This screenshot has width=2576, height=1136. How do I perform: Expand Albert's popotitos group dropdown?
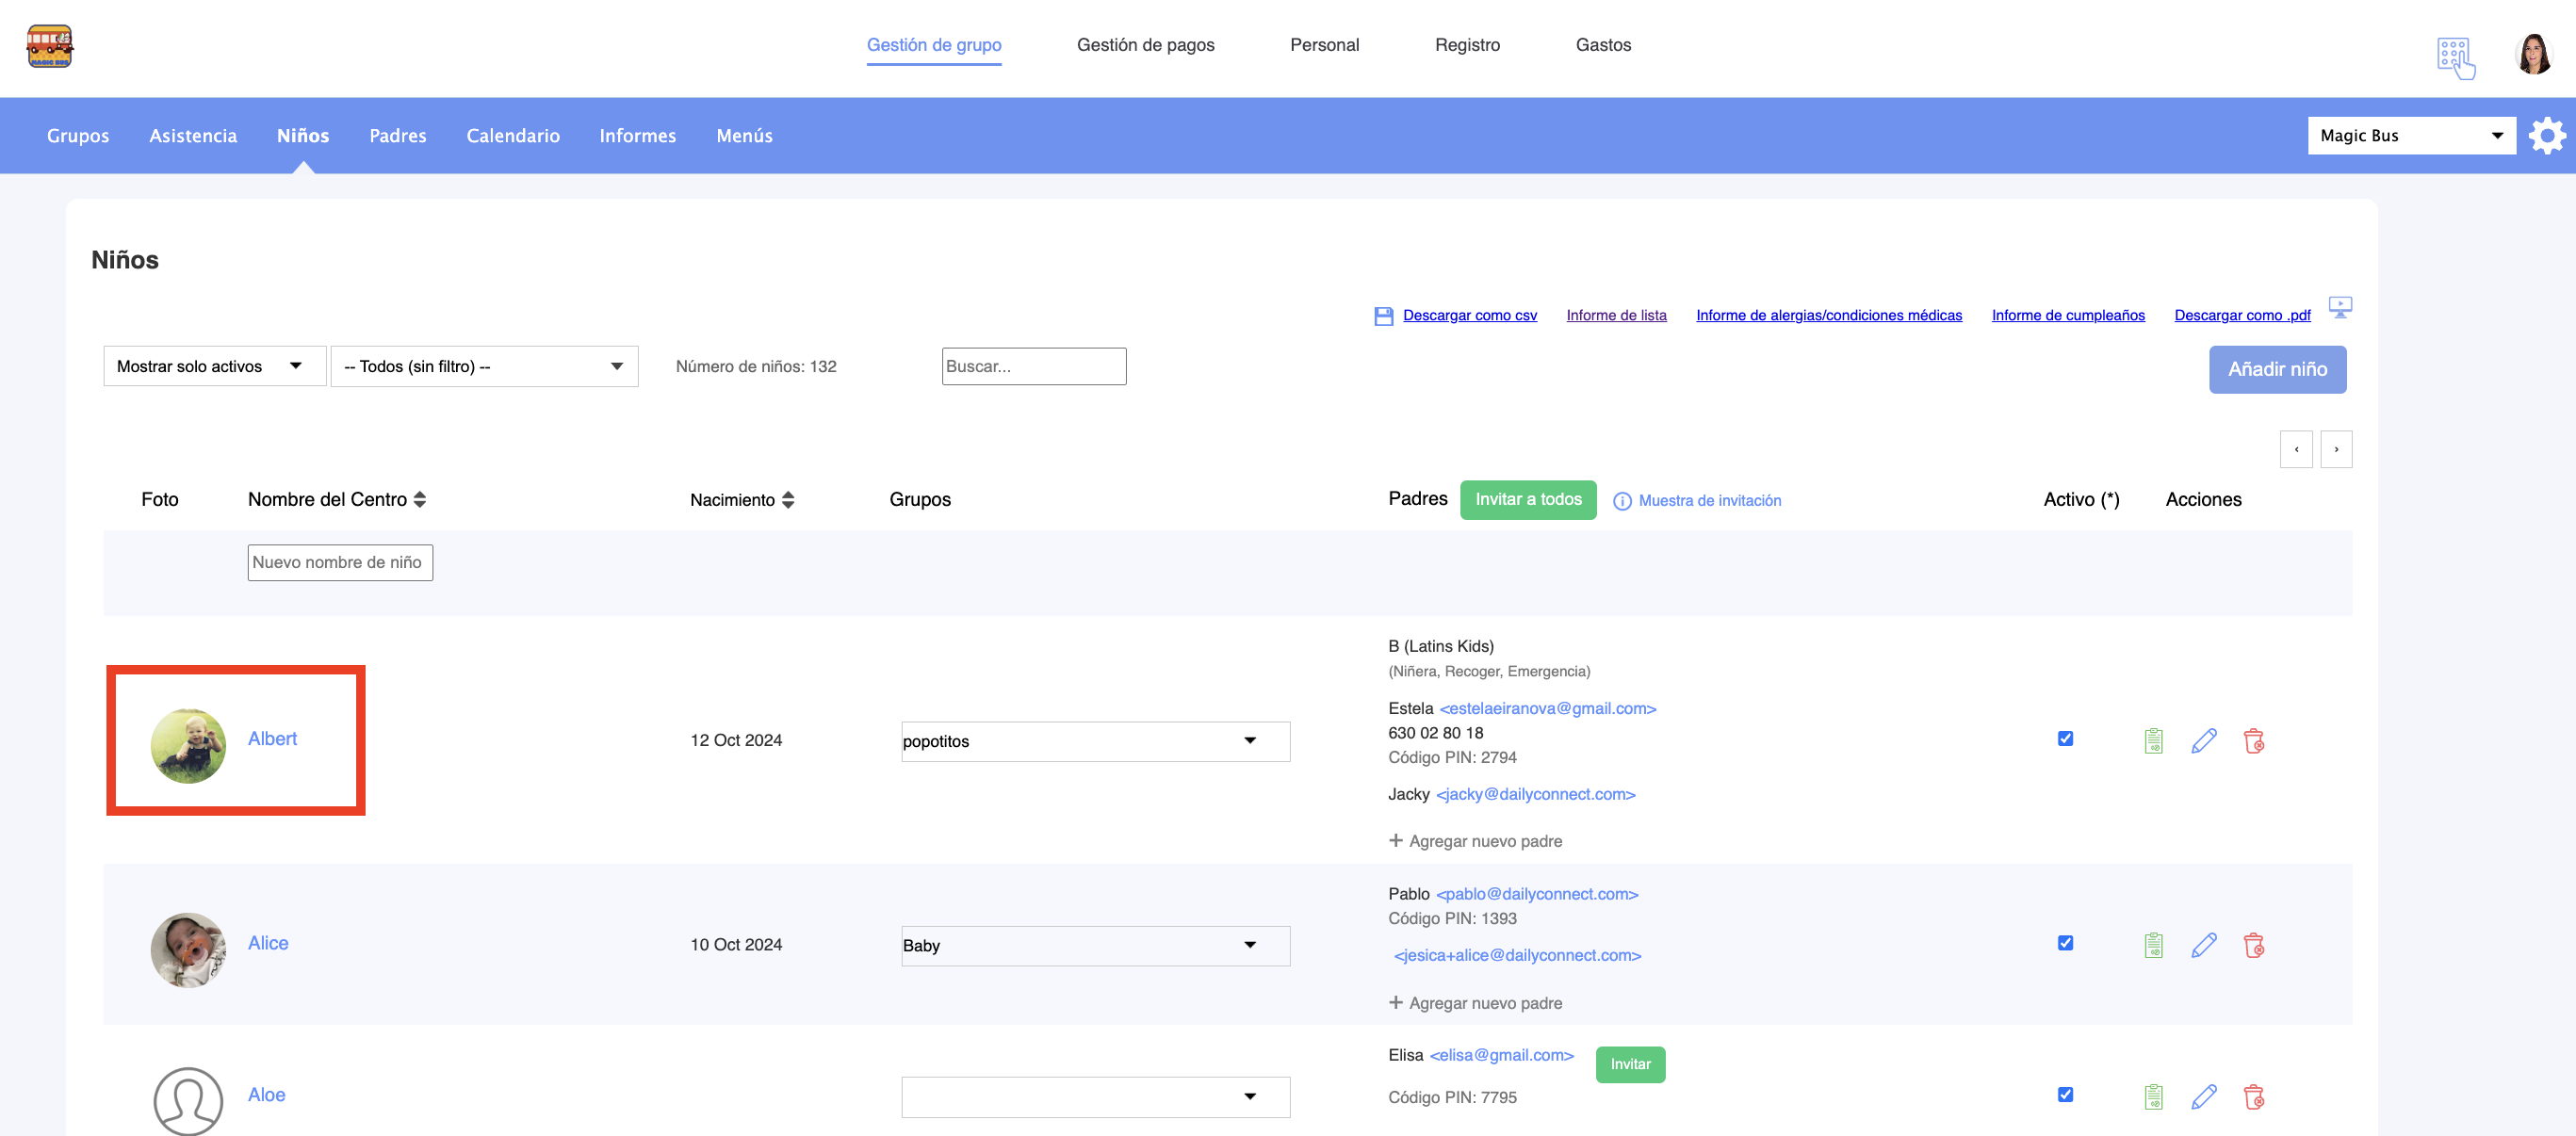(x=1094, y=741)
